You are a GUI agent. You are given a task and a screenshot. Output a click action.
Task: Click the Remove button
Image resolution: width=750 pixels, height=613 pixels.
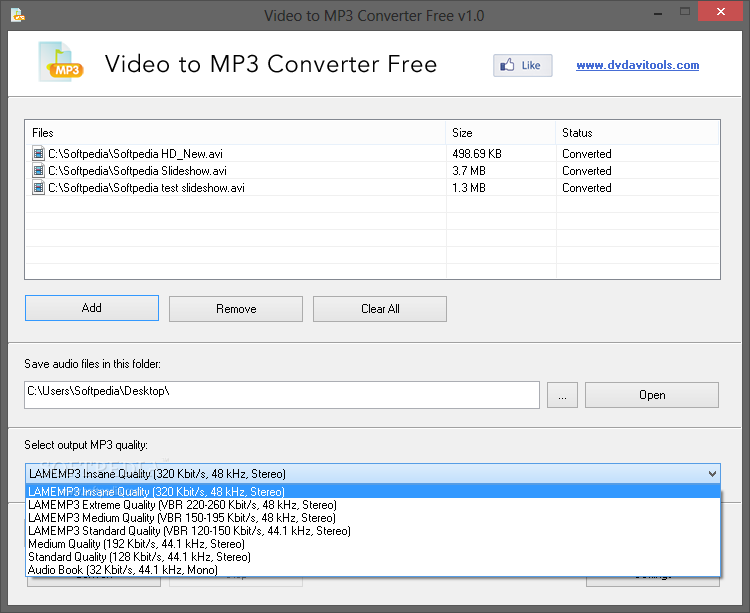tap(236, 309)
